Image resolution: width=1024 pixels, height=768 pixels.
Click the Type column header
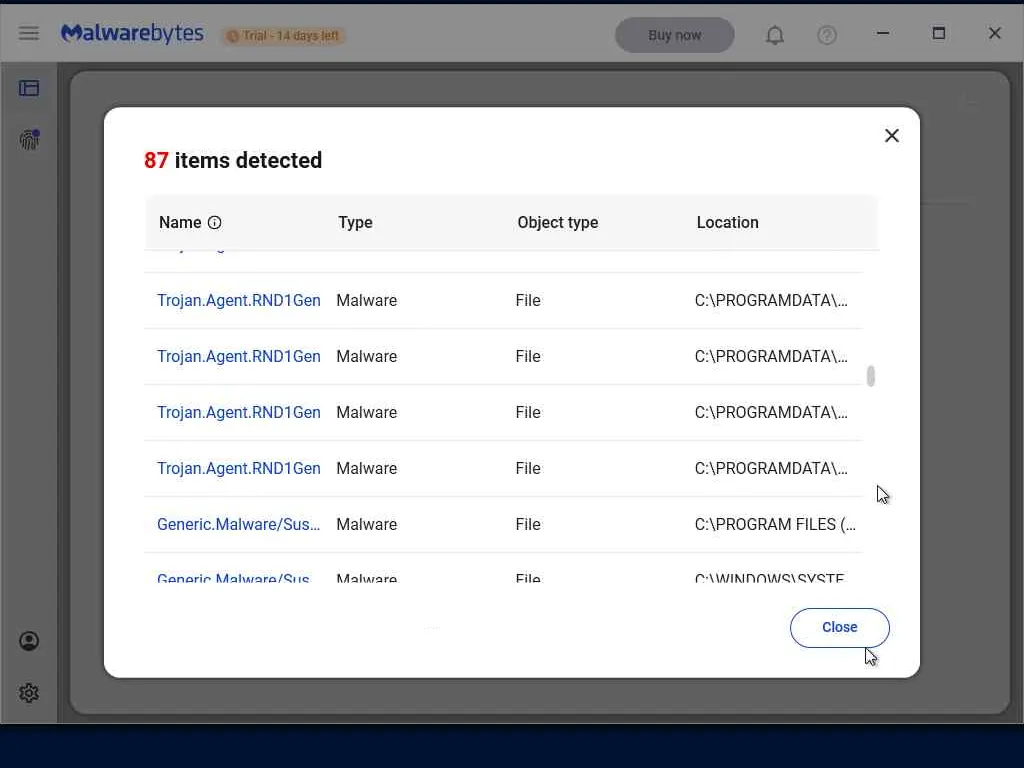coord(355,223)
